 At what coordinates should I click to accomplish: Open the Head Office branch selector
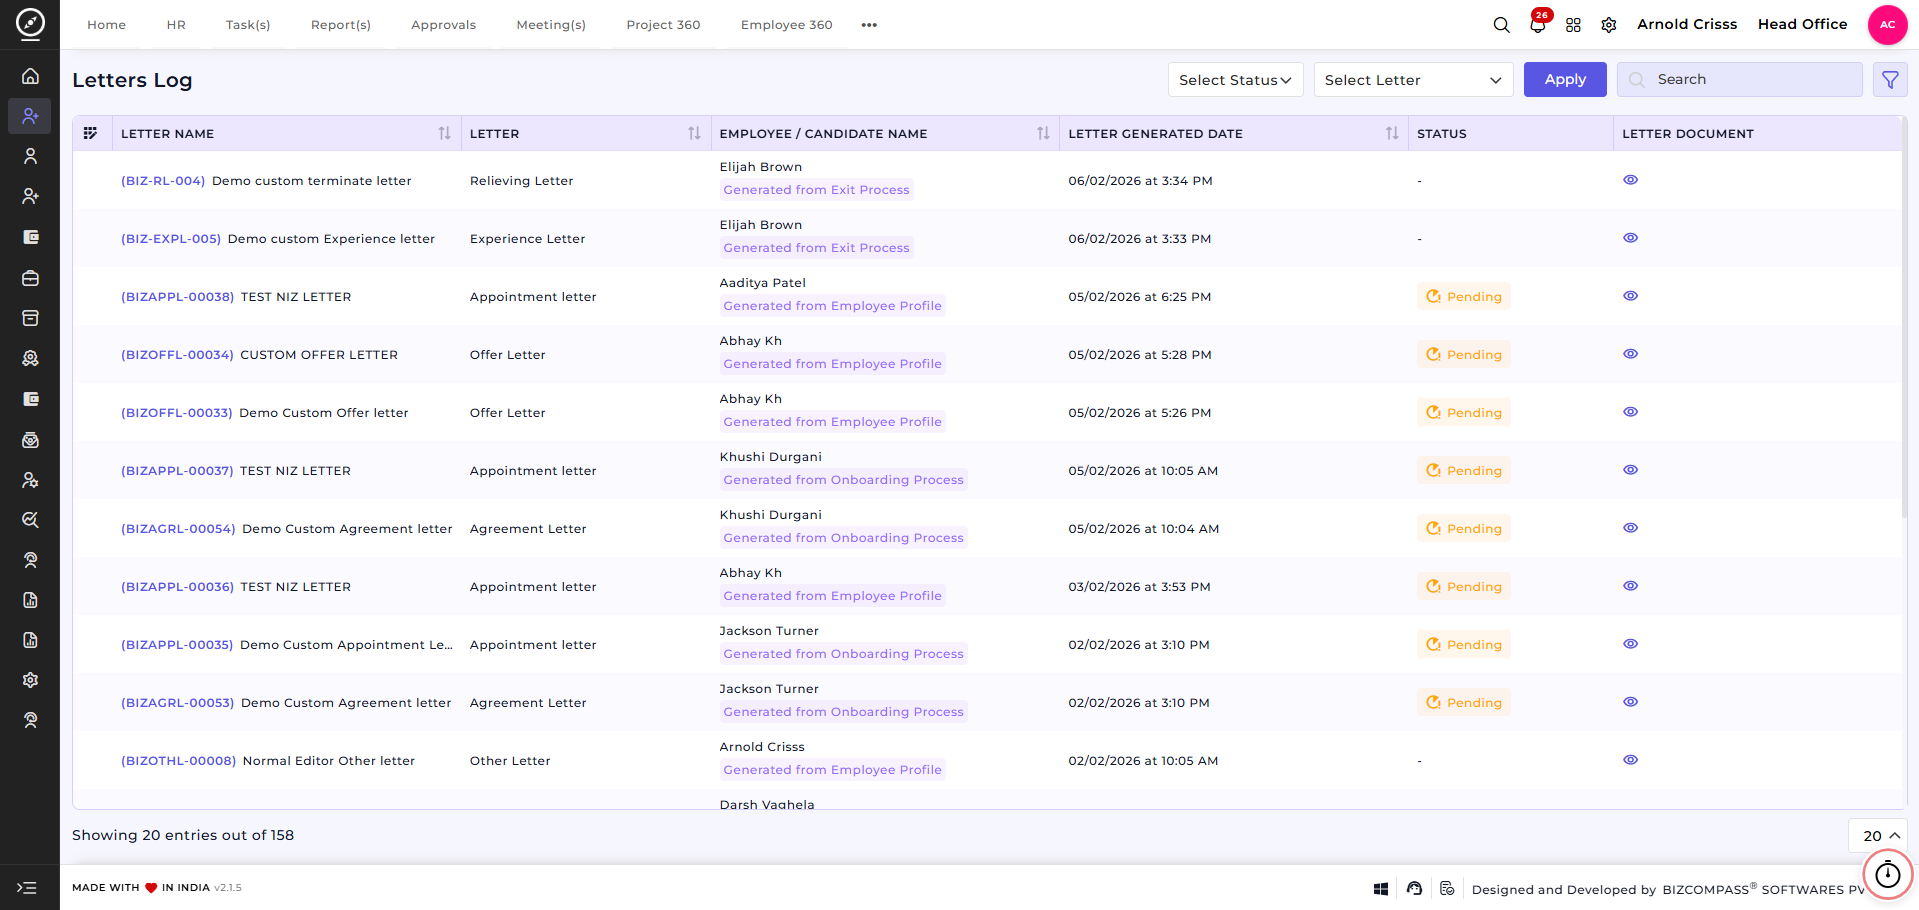[1802, 24]
